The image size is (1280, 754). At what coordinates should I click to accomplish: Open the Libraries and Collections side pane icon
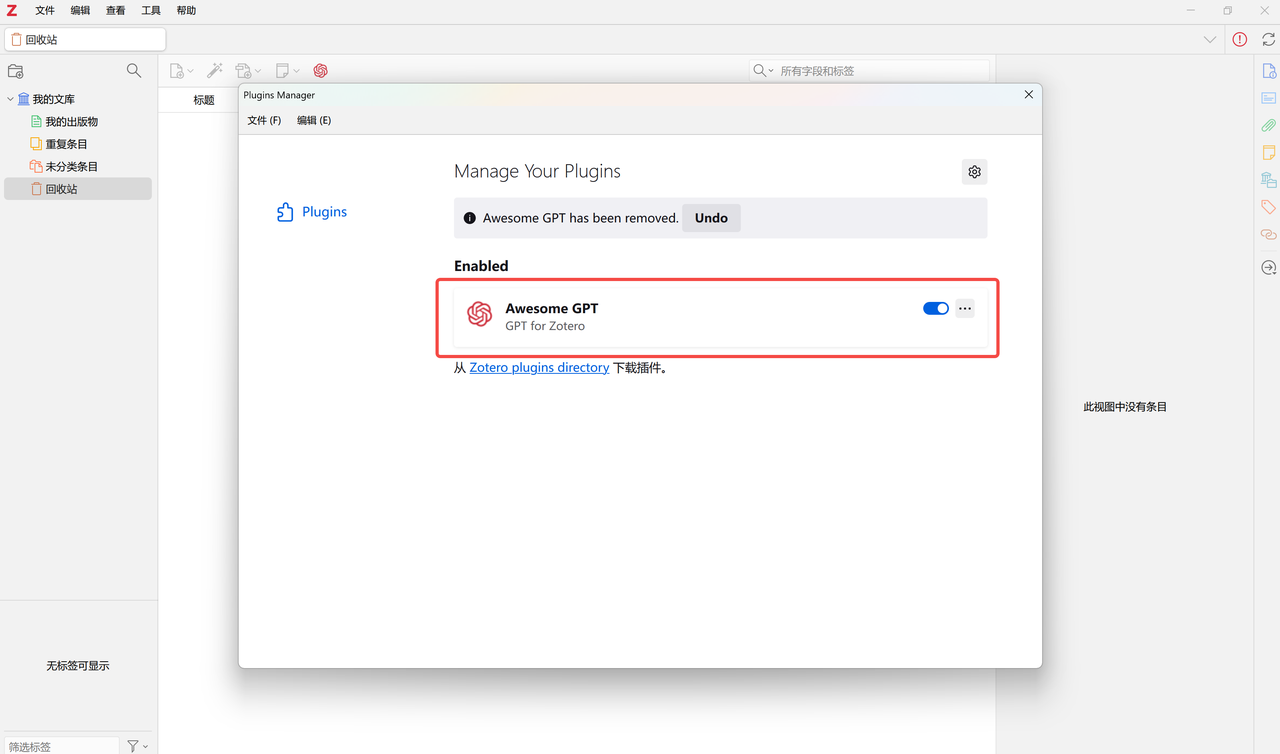pyautogui.click(x=1269, y=180)
